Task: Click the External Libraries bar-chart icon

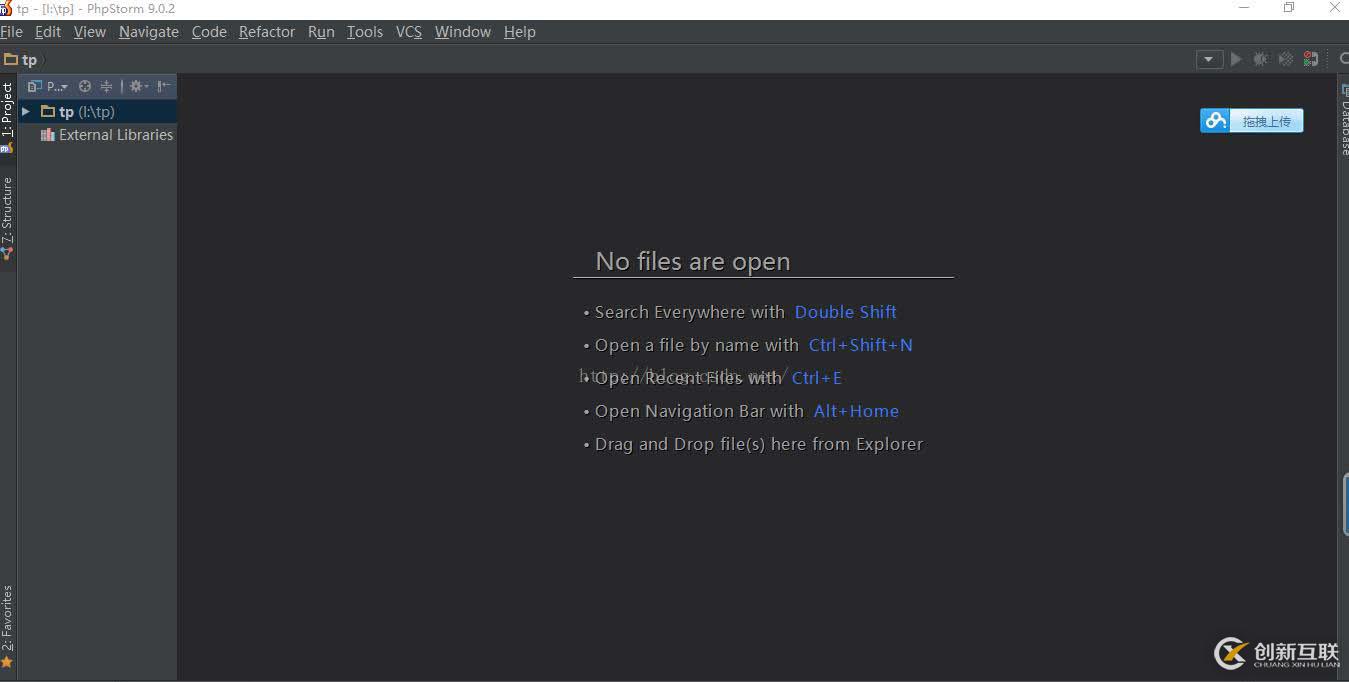Action: click(x=47, y=135)
